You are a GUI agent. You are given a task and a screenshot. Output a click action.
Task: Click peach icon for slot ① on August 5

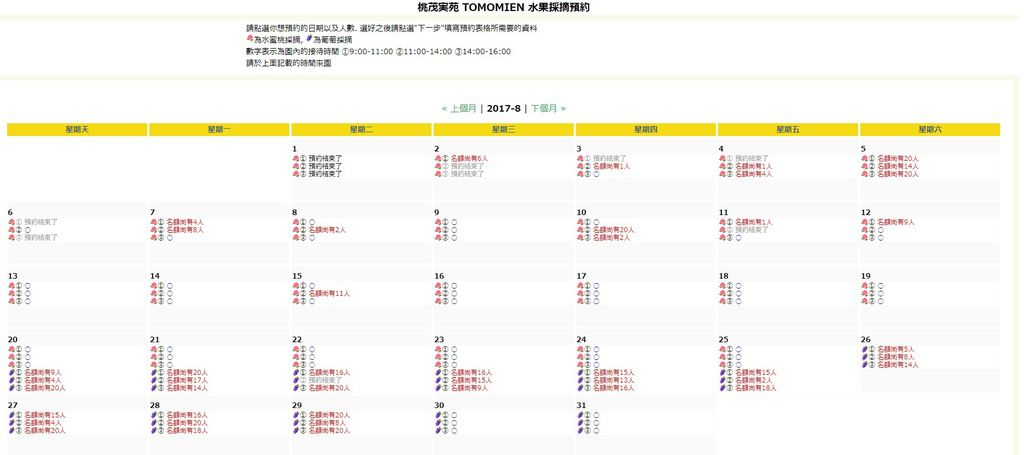click(864, 159)
